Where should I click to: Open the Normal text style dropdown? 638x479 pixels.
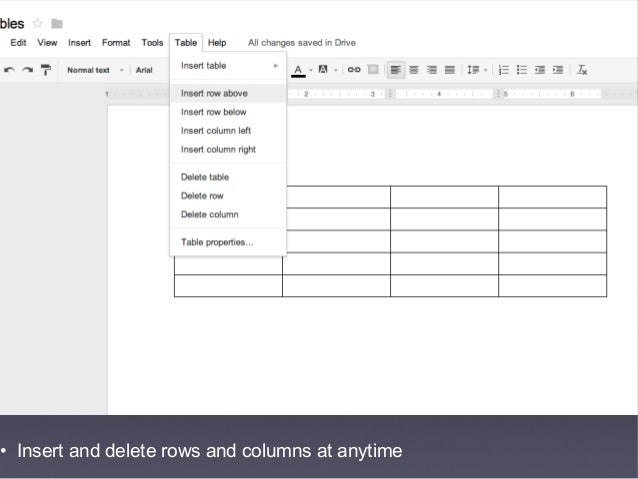(94, 70)
